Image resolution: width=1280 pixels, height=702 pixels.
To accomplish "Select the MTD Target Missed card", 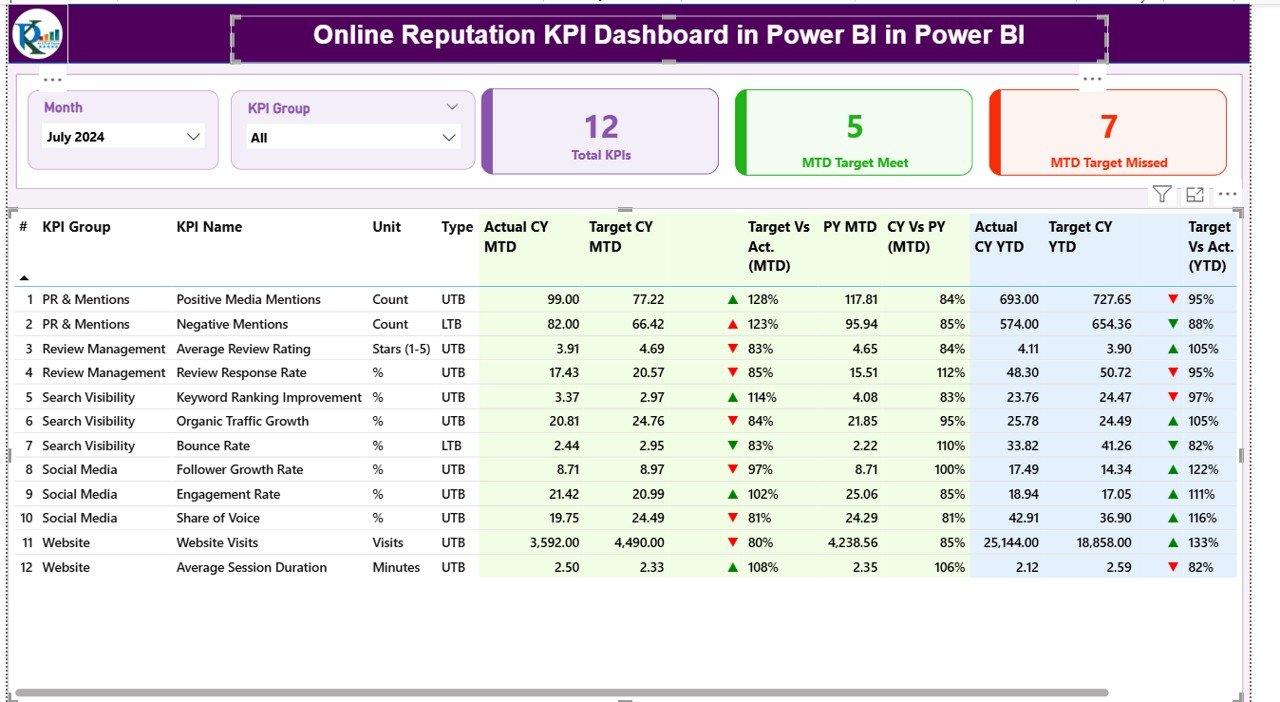I will coord(1108,132).
